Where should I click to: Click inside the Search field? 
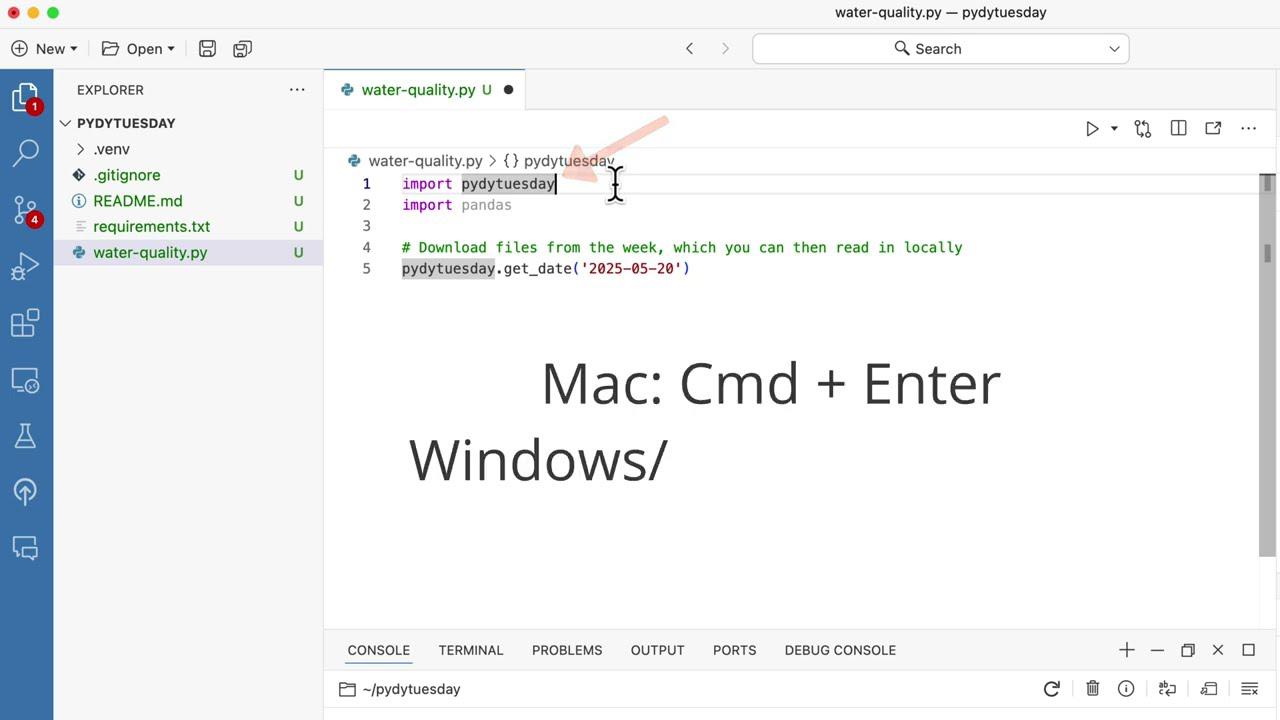938,48
